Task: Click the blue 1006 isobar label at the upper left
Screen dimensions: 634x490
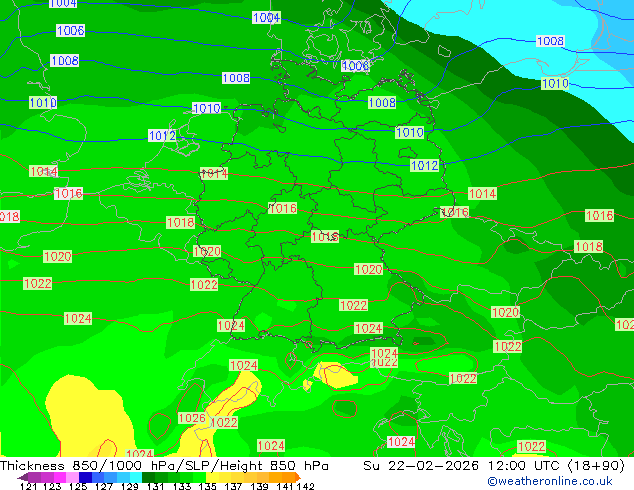Action: pyautogui.click(x=70, y=30)
